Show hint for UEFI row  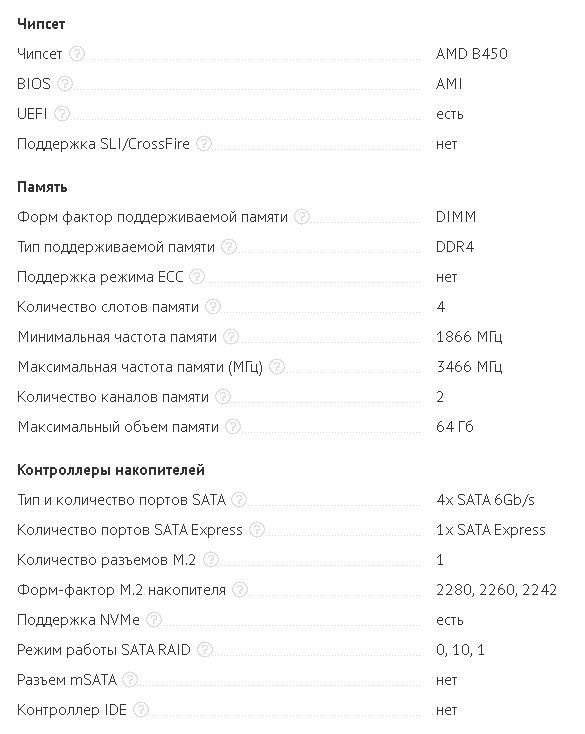pyautogui.click(x=62, y=114)
